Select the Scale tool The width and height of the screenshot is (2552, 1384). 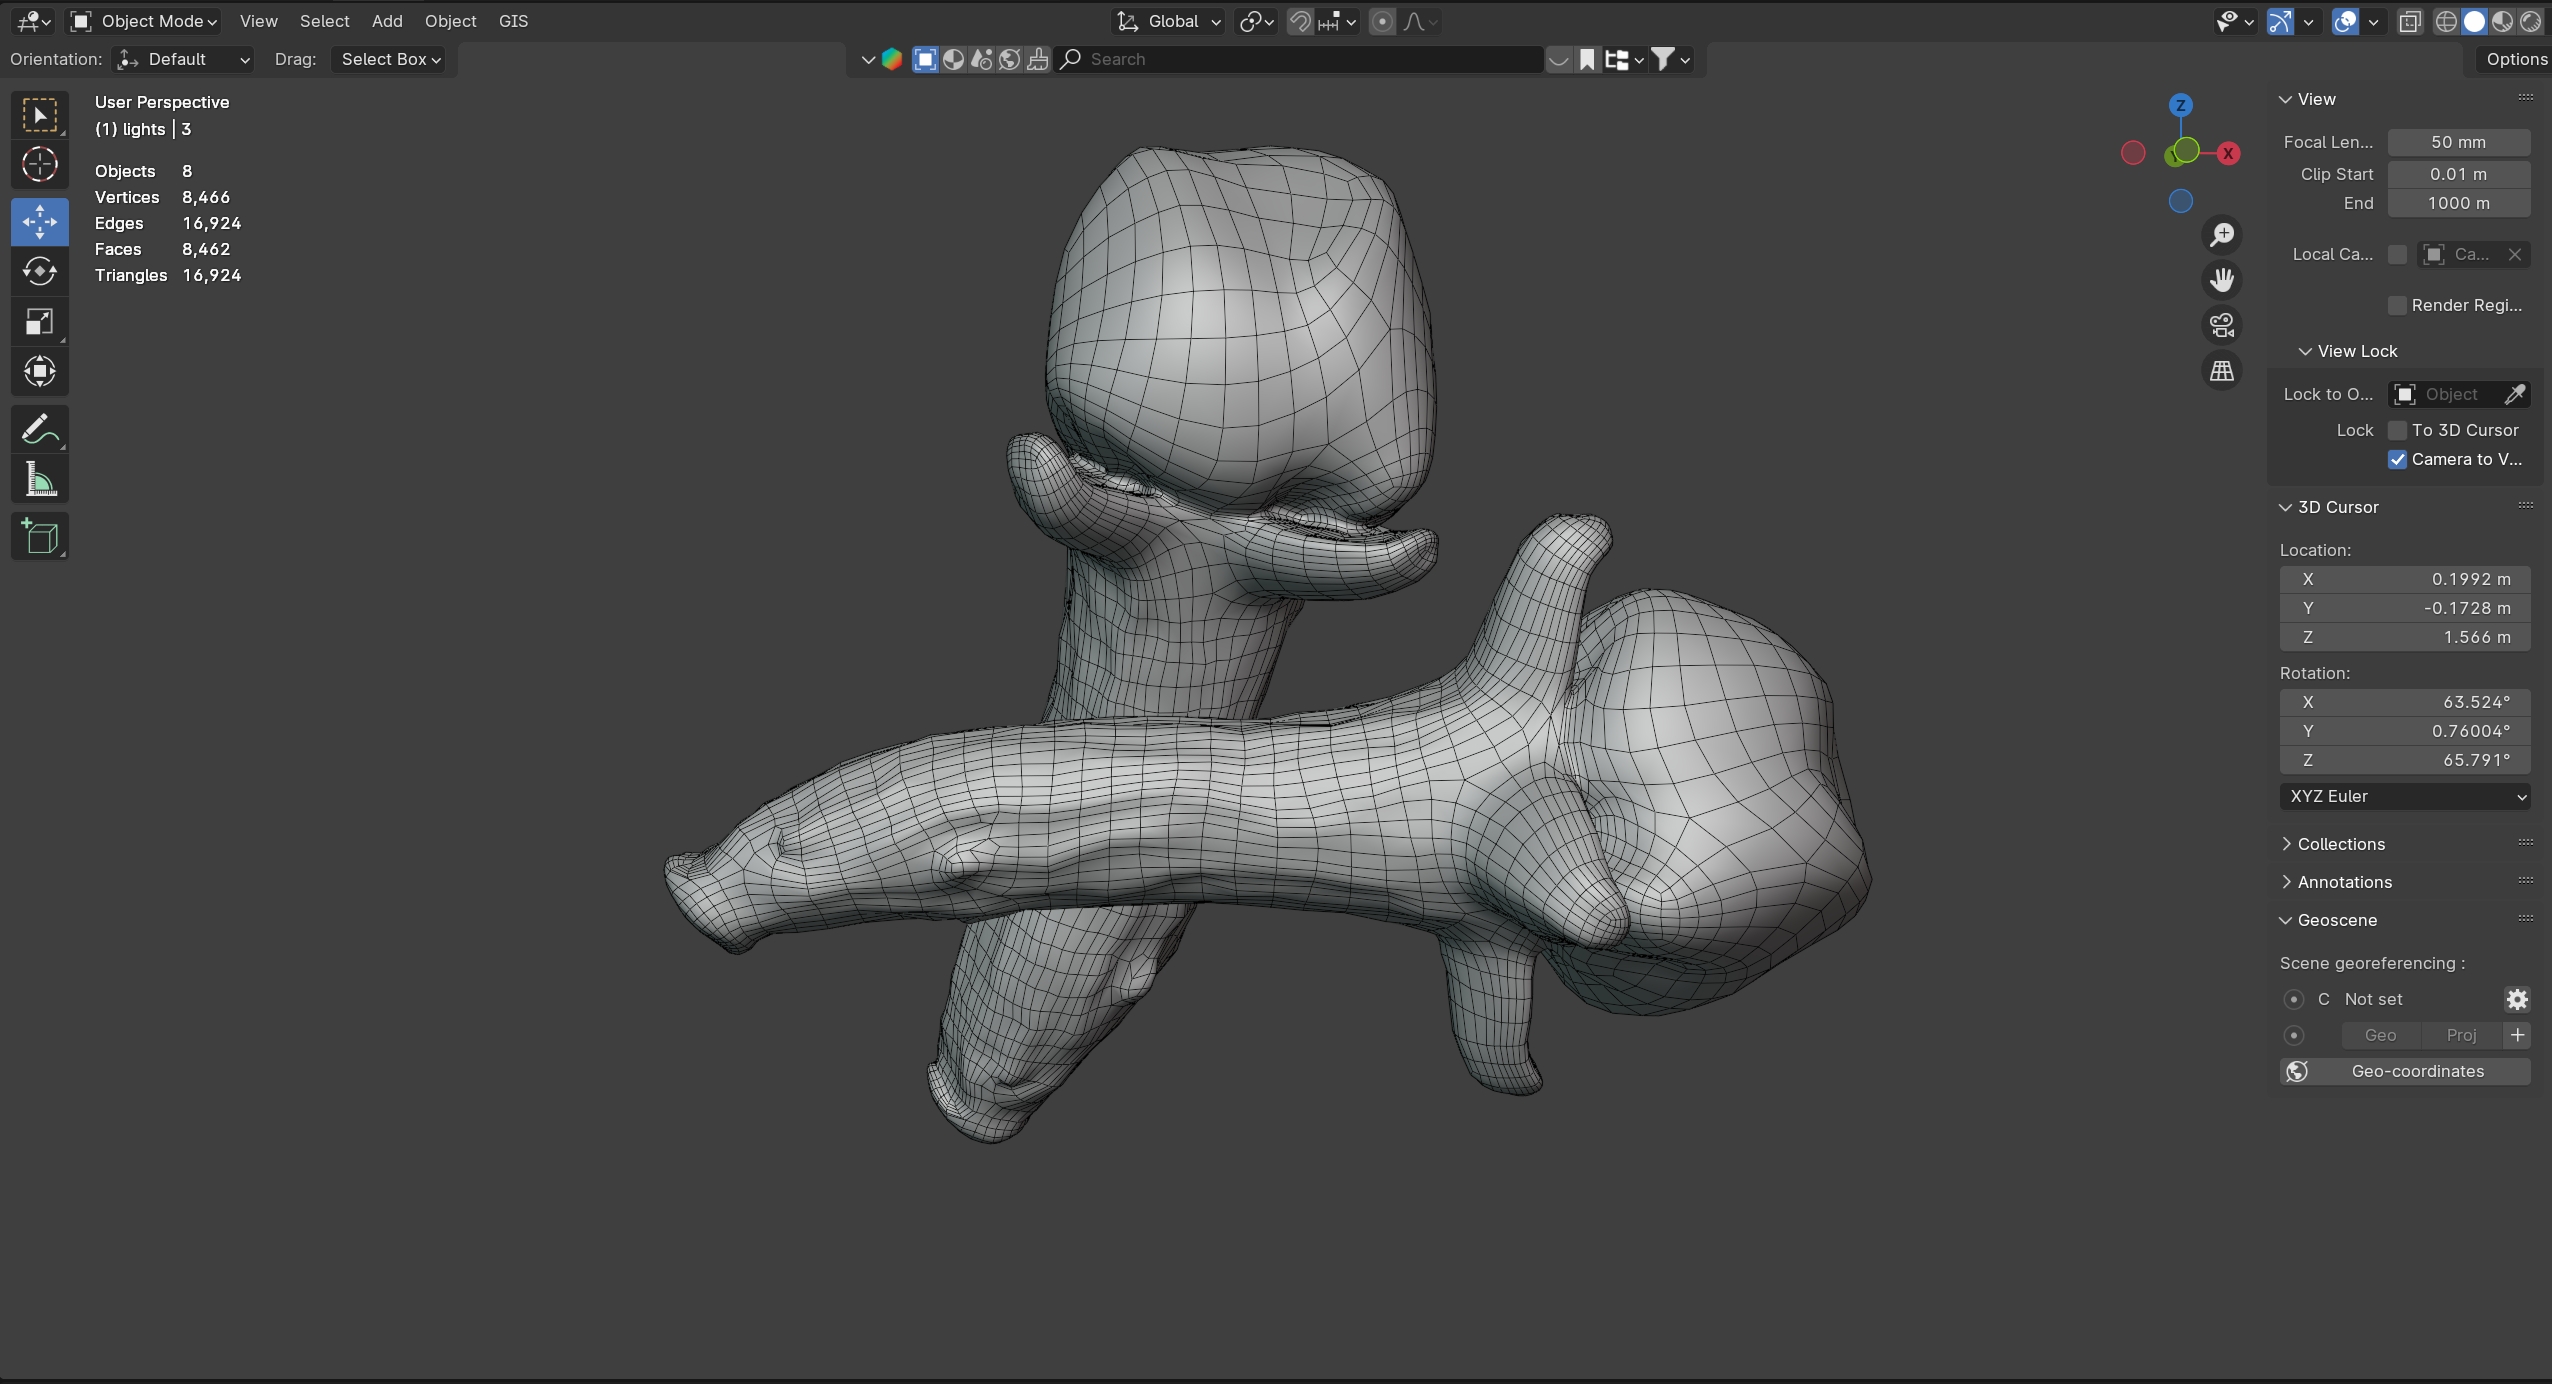(39, 322)
